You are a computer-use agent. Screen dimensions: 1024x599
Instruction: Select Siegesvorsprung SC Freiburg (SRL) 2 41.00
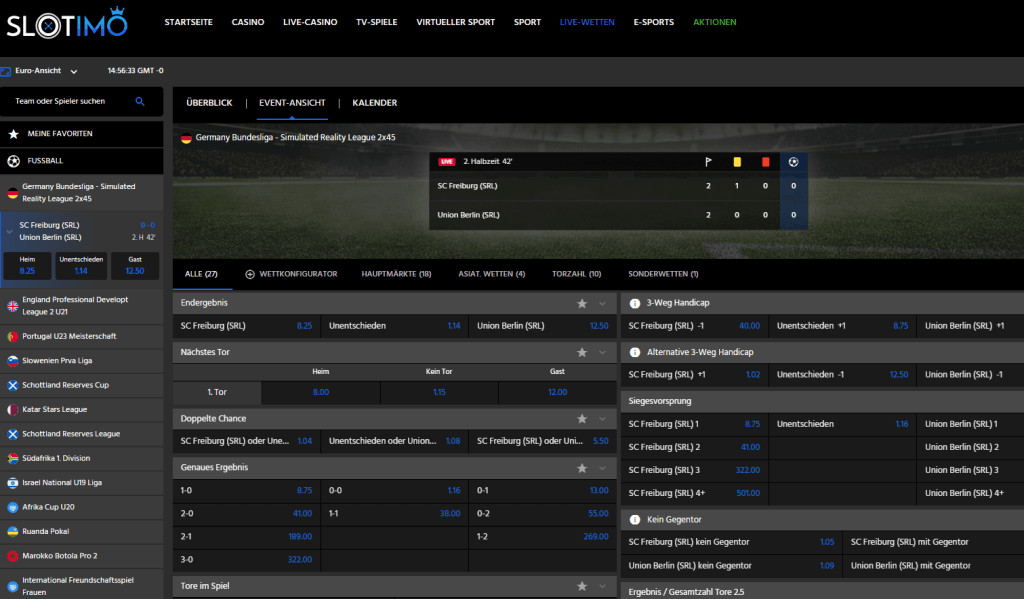pyautogui.click(x=694, y=447)
